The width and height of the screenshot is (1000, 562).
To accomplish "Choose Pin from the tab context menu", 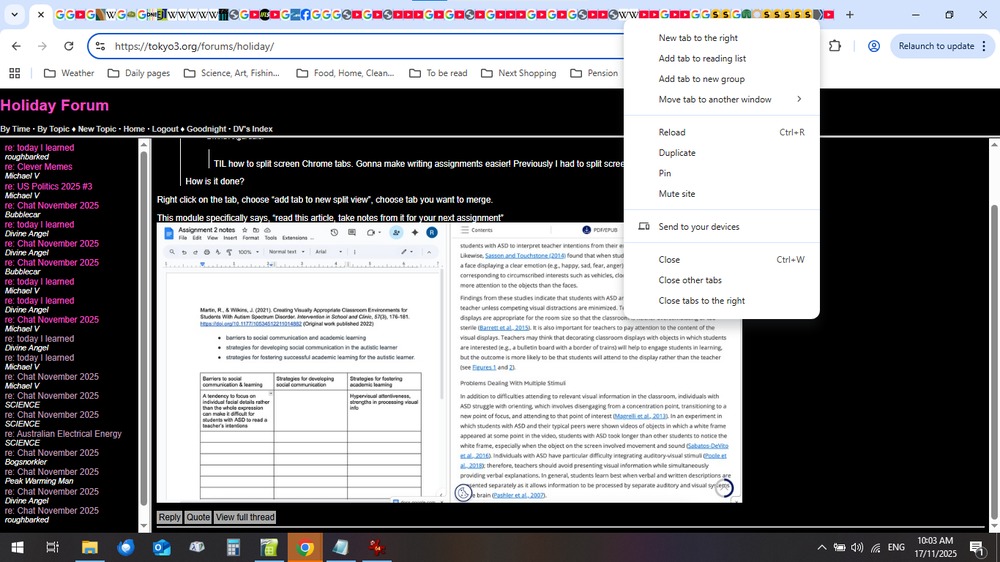I will pyautogui.click(x=665, y=173).
